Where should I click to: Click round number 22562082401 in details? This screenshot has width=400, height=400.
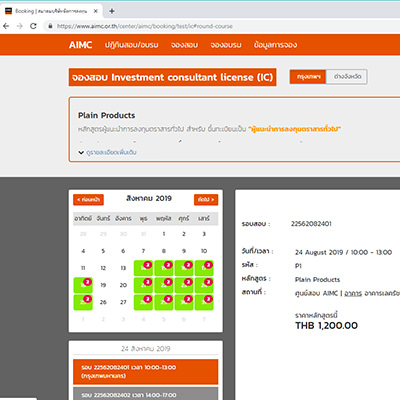pyautogui.click(x=311, y=224)
